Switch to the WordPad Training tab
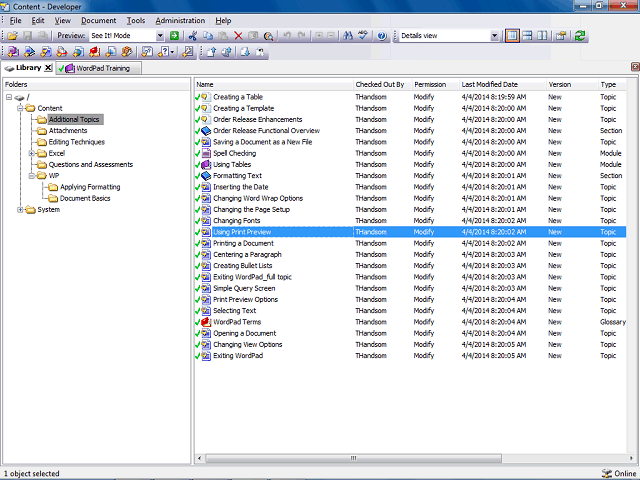This screenshot has height=480, width=640. [98, 68]
